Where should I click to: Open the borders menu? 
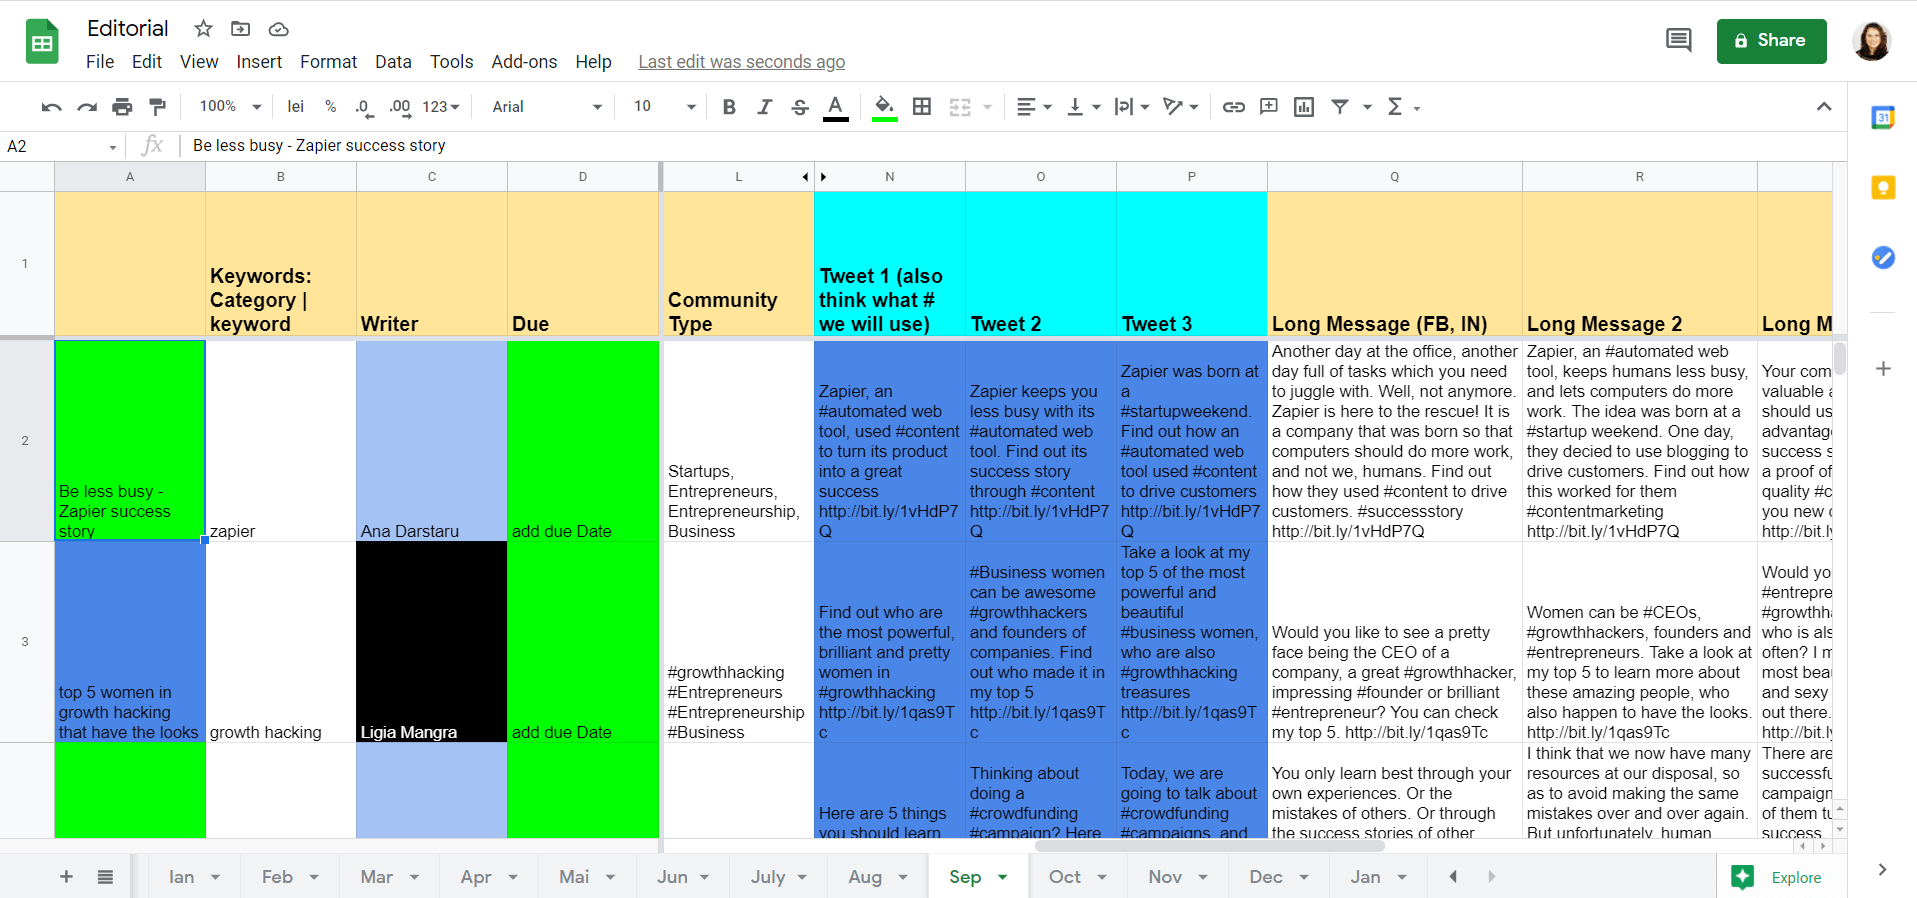pyautogui.click(x=922, y=107)
